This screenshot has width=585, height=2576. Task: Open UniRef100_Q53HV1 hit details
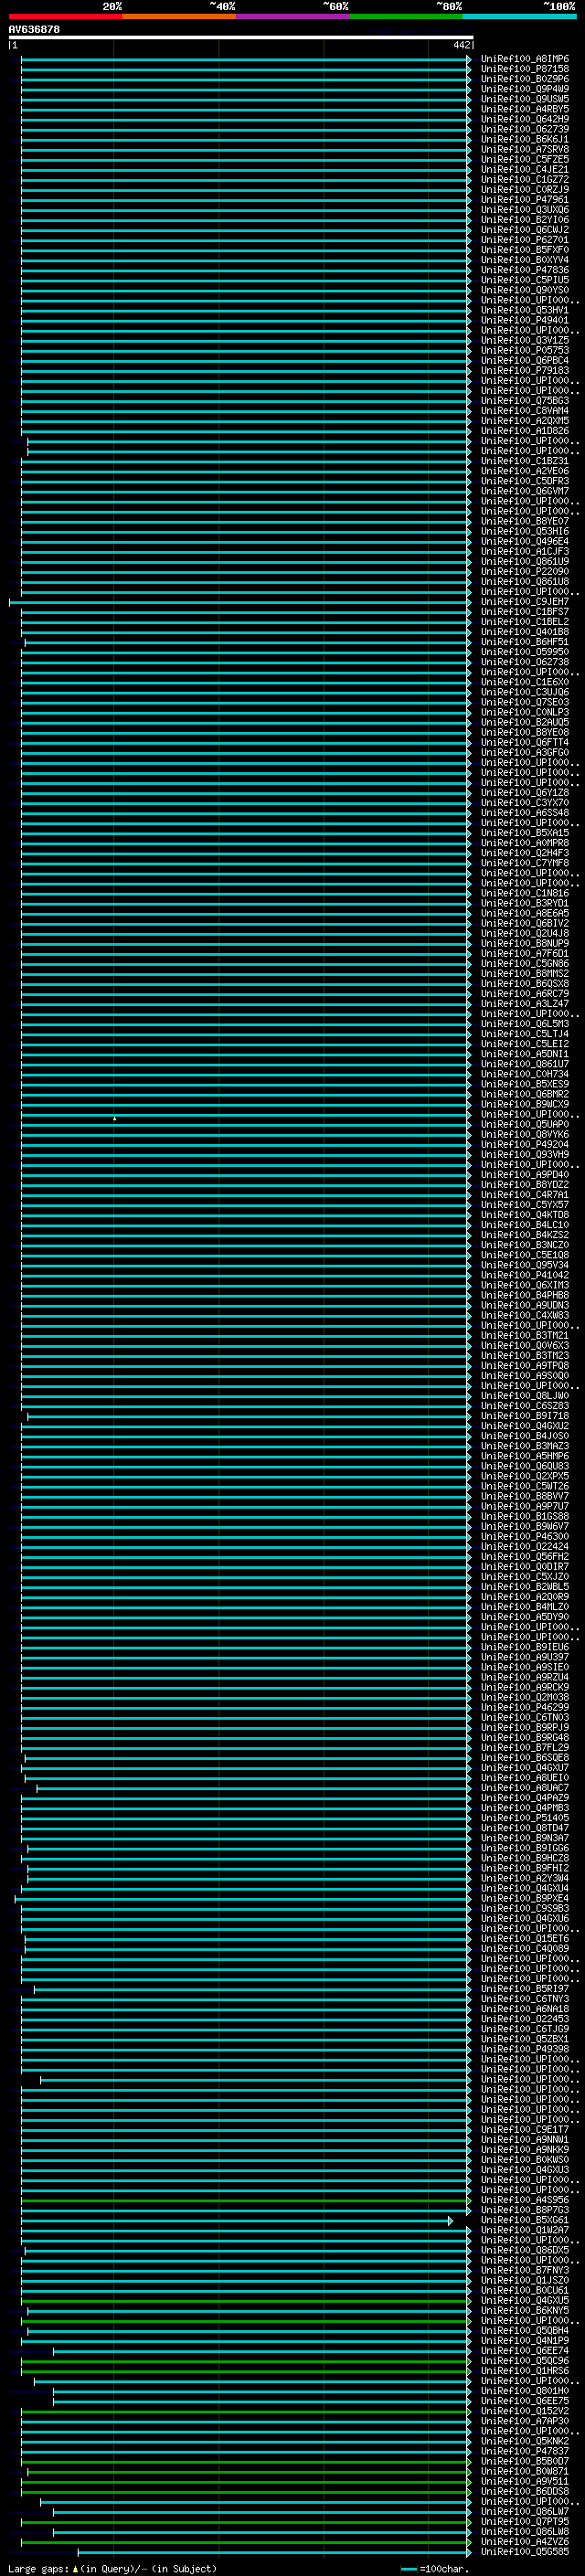coord(525,310)
